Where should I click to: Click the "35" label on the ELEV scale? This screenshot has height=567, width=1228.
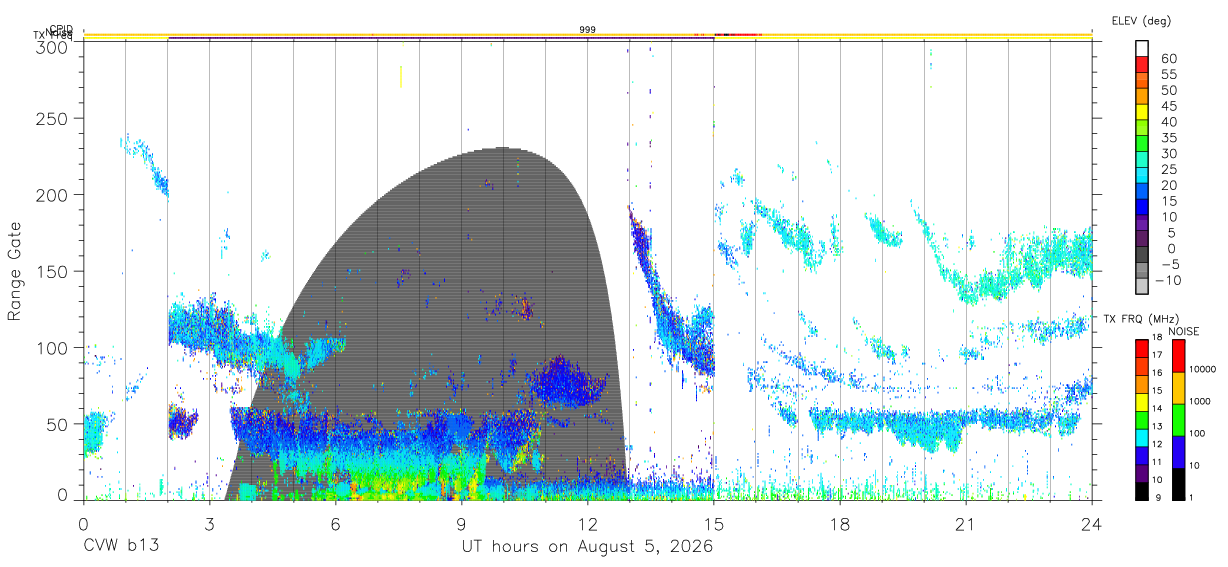pyautogui.click(x=1169, y=138)
